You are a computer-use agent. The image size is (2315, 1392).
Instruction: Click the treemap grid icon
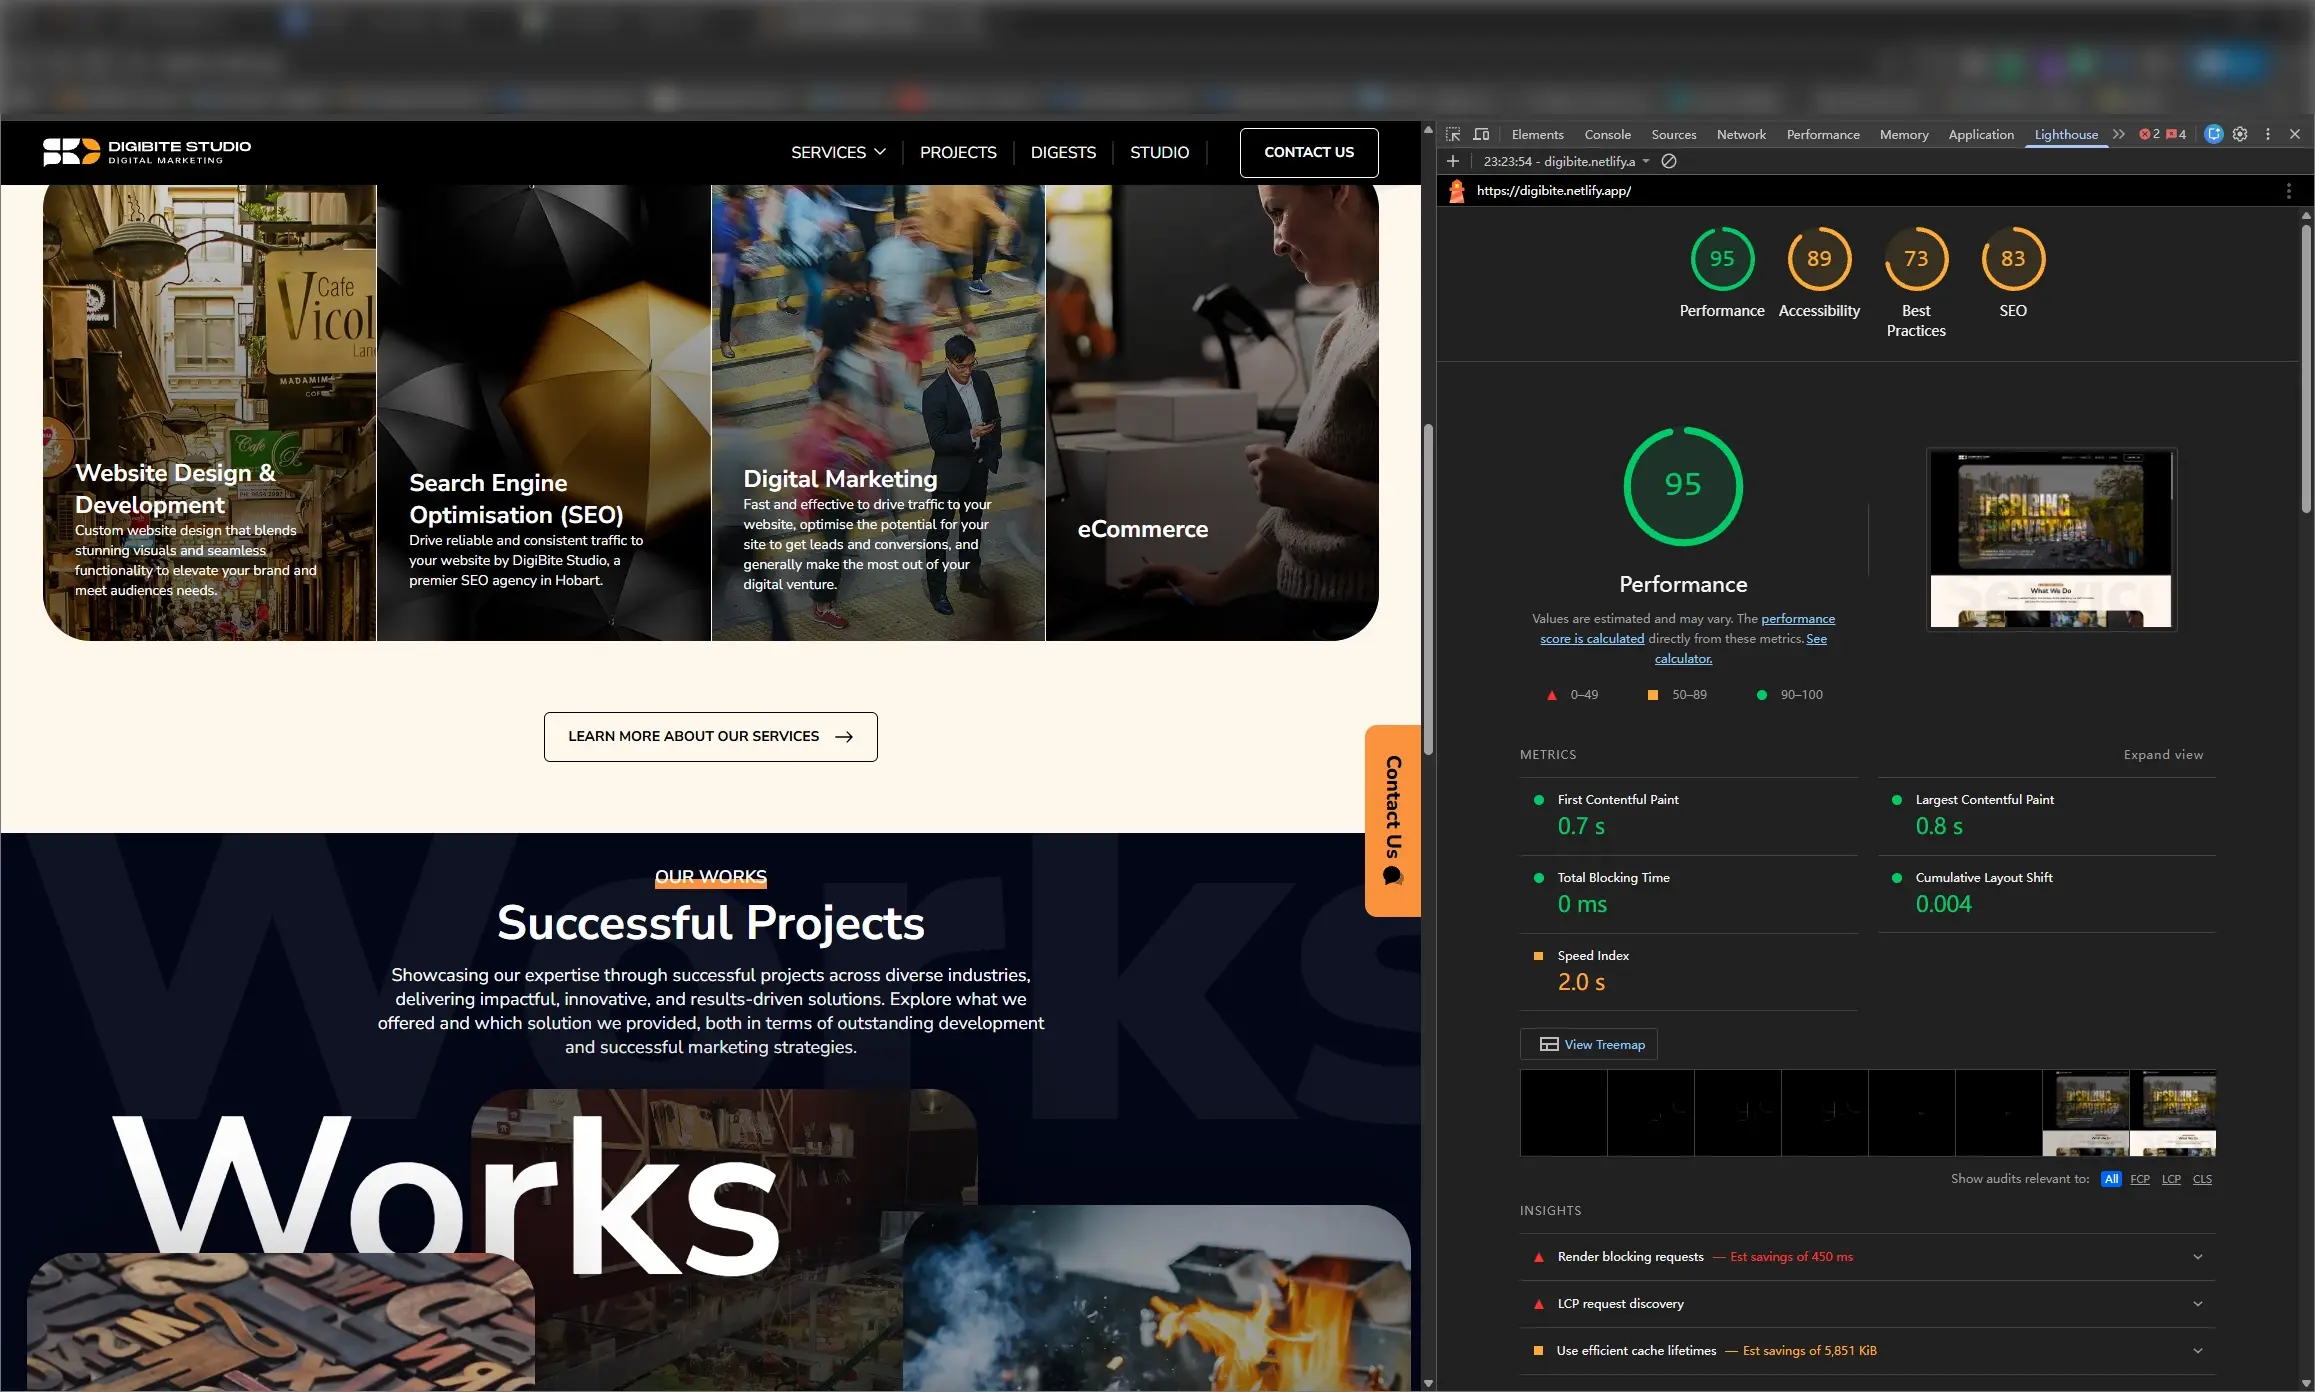(x=1549, y=1044)
